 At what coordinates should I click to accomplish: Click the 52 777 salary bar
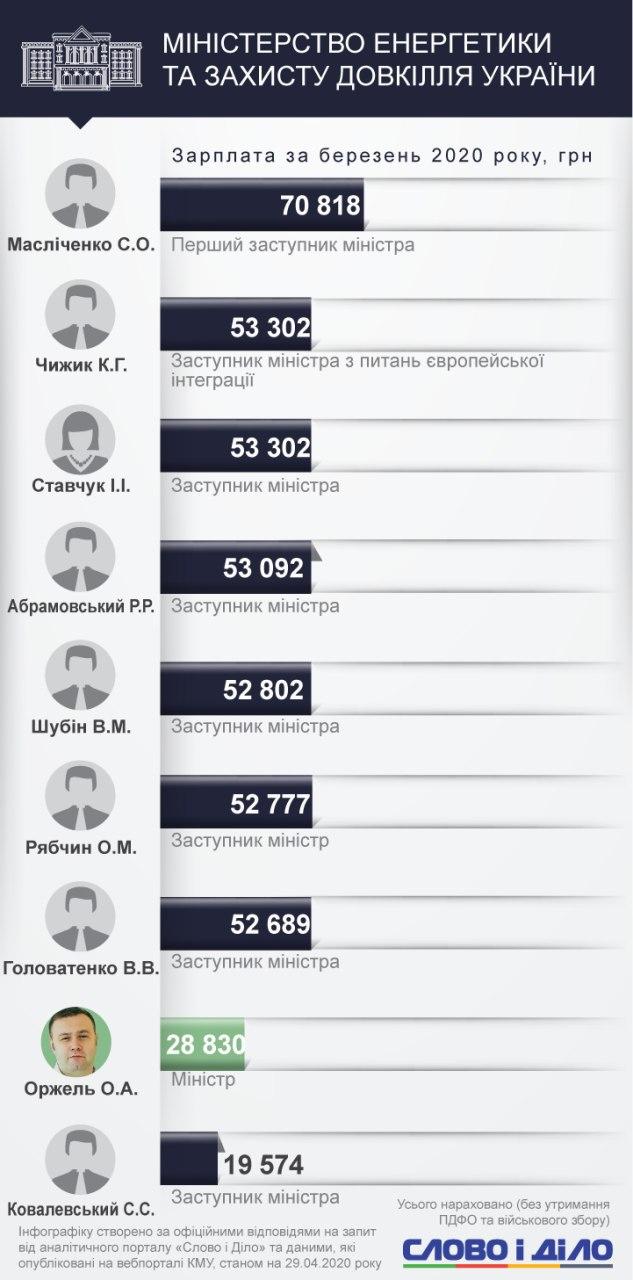(236, 804)
